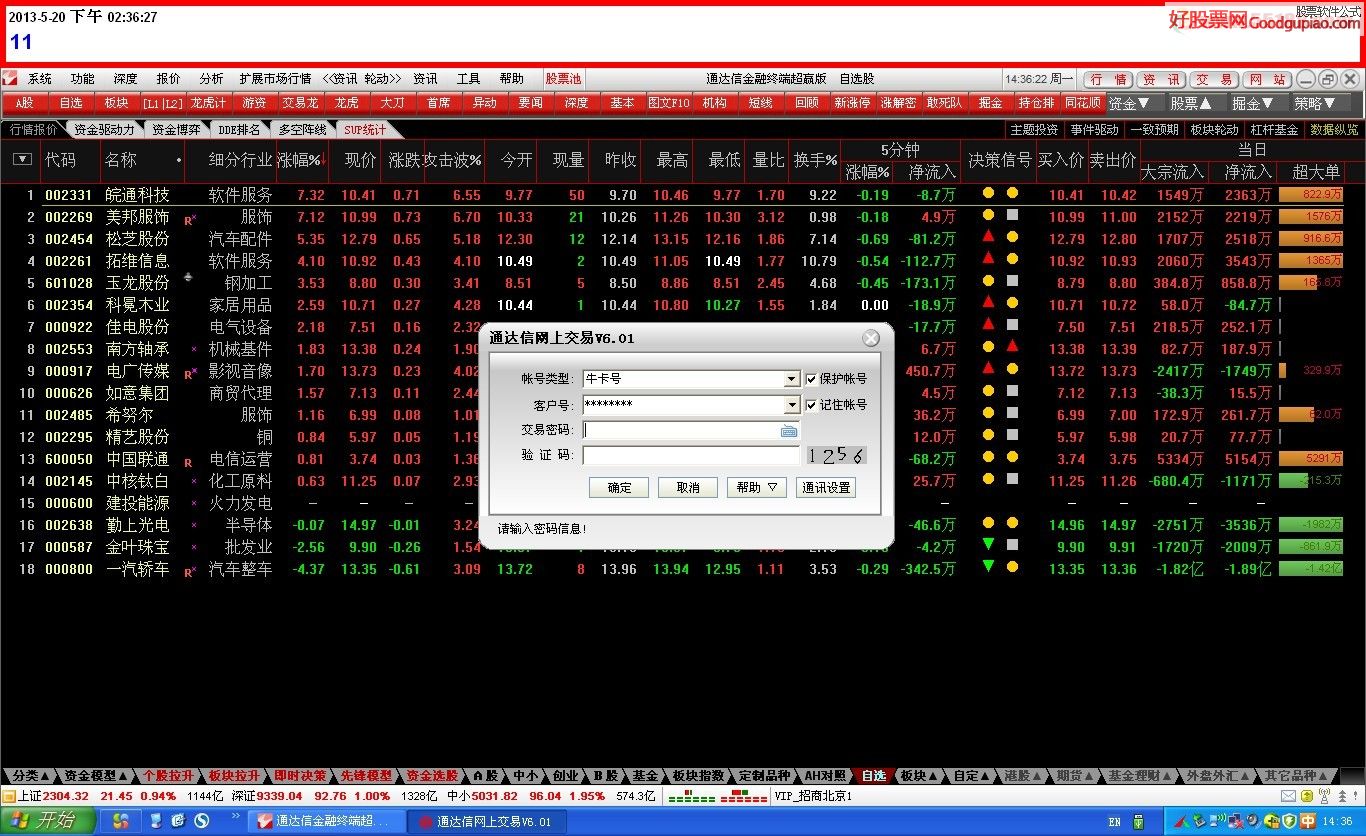
Task: Toggle the 股票池 button in menu bar
Action: click(x=563, y=78)
